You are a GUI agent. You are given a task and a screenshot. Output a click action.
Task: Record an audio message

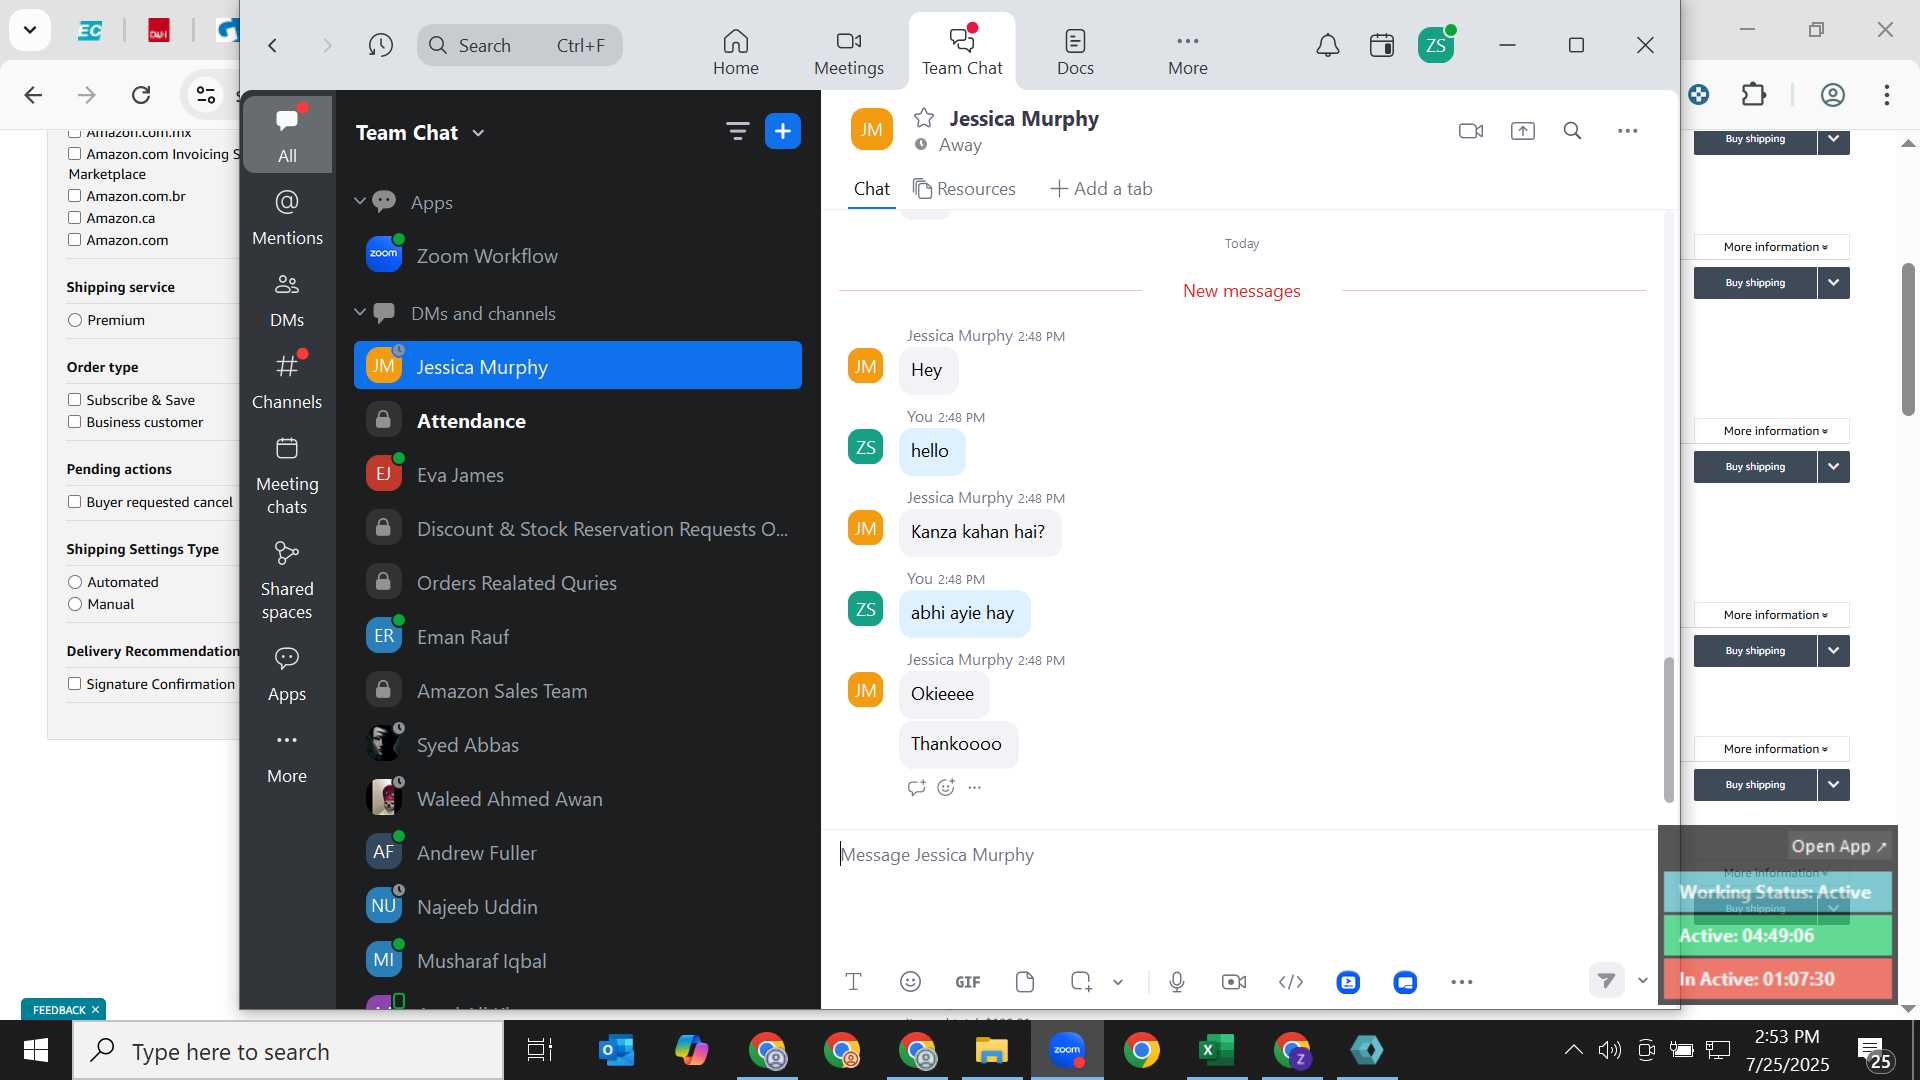(1177, 982)
